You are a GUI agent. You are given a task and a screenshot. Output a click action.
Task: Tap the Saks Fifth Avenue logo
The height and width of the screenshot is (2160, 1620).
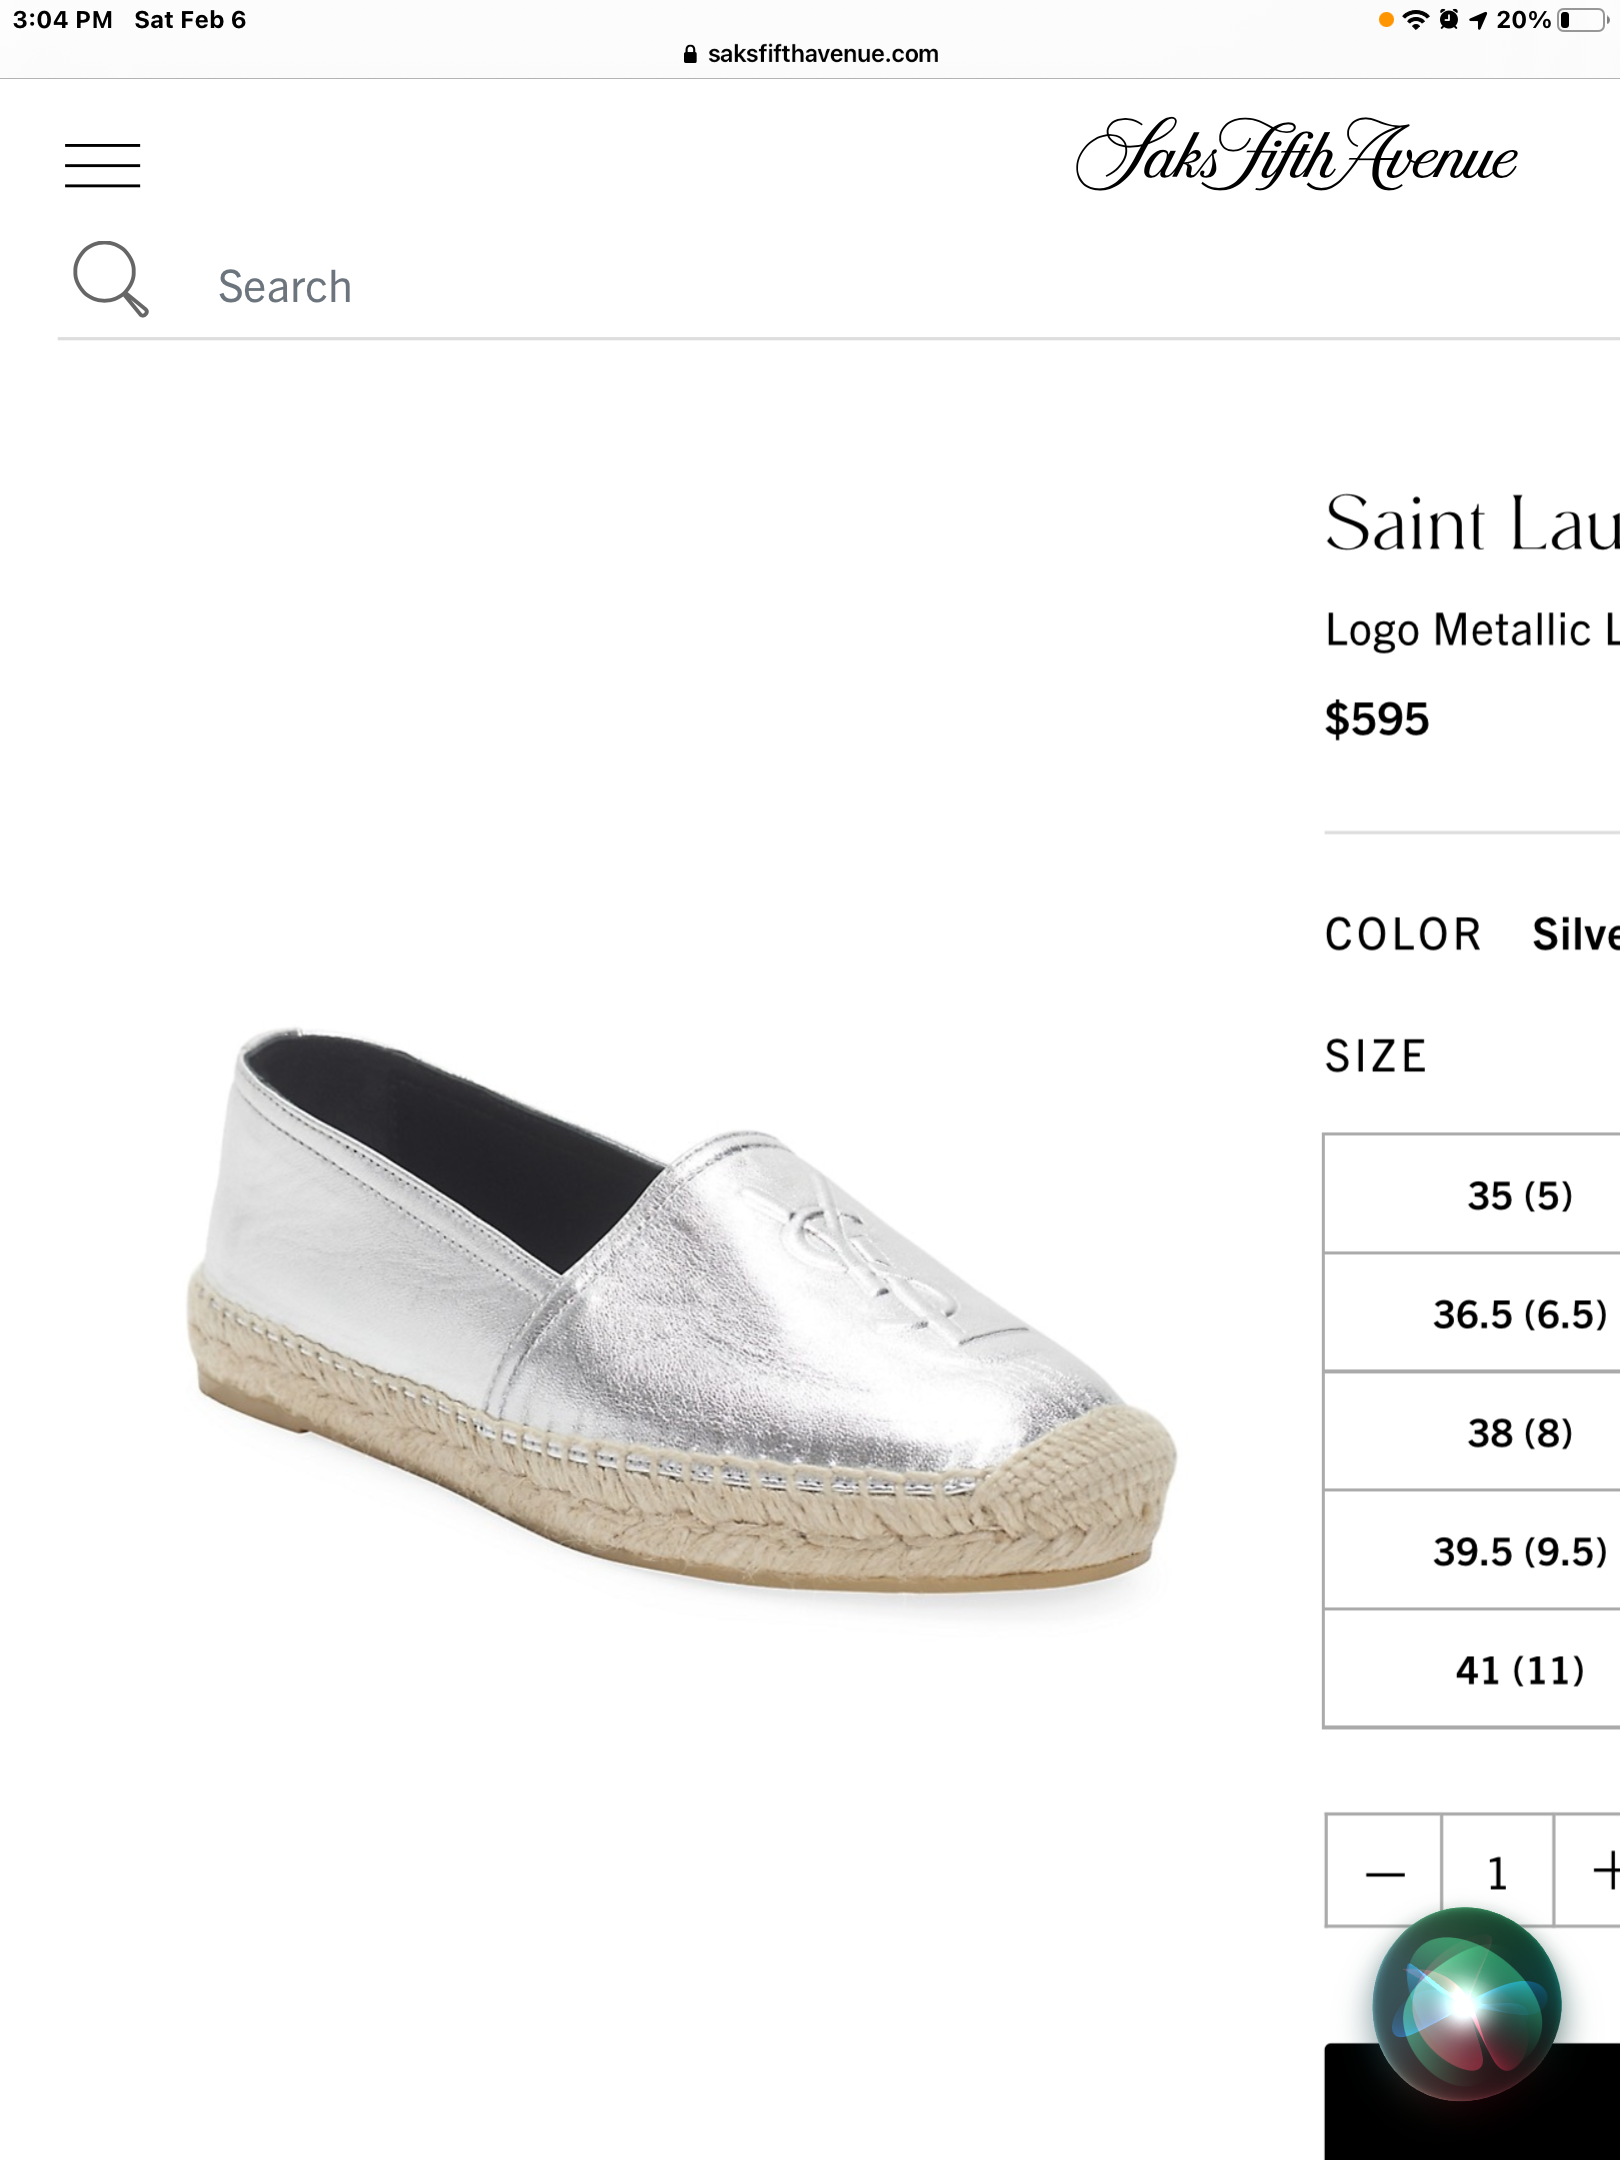(1296, 156)
